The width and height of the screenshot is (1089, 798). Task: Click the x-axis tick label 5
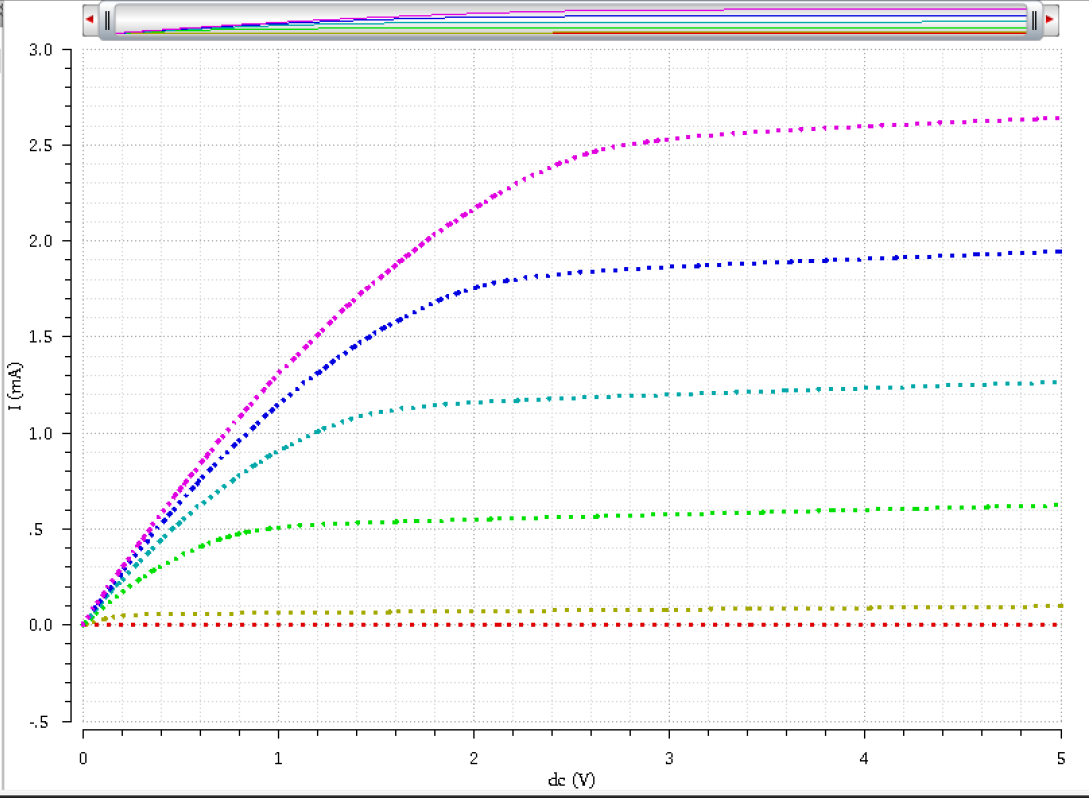point(1061,759)
